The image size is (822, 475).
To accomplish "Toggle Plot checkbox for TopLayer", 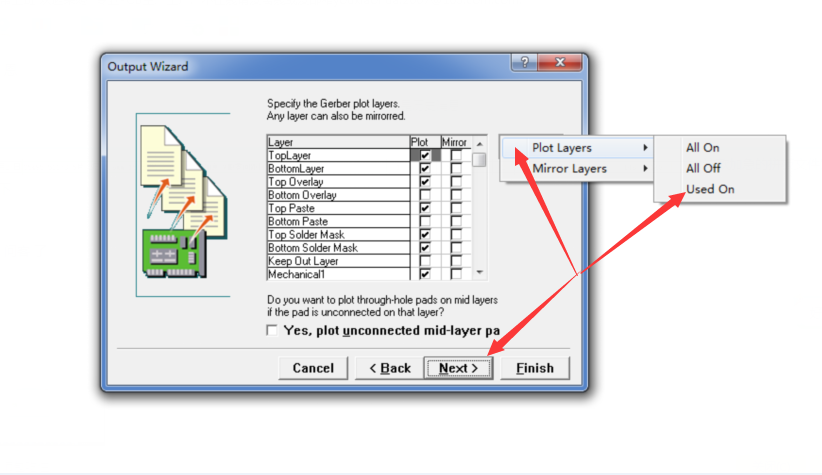I will 425,156.
